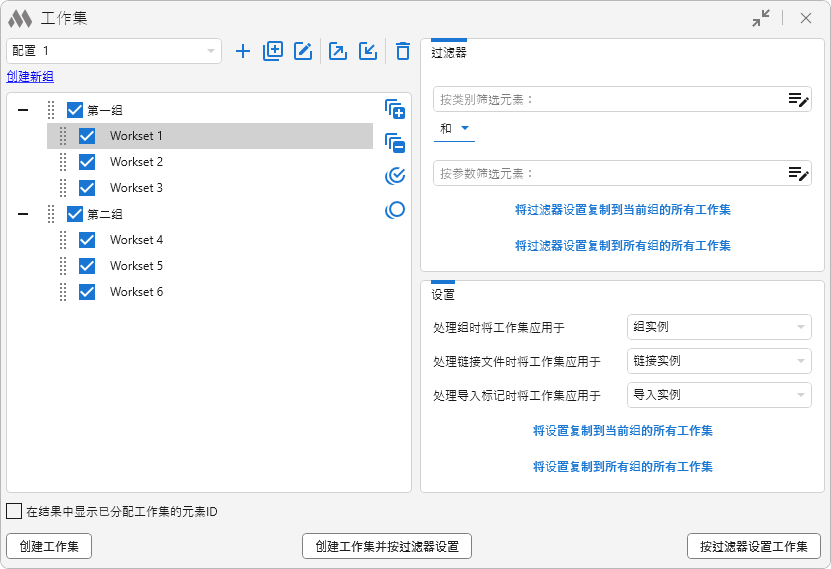Click the import configuration icon

[368, 51]
